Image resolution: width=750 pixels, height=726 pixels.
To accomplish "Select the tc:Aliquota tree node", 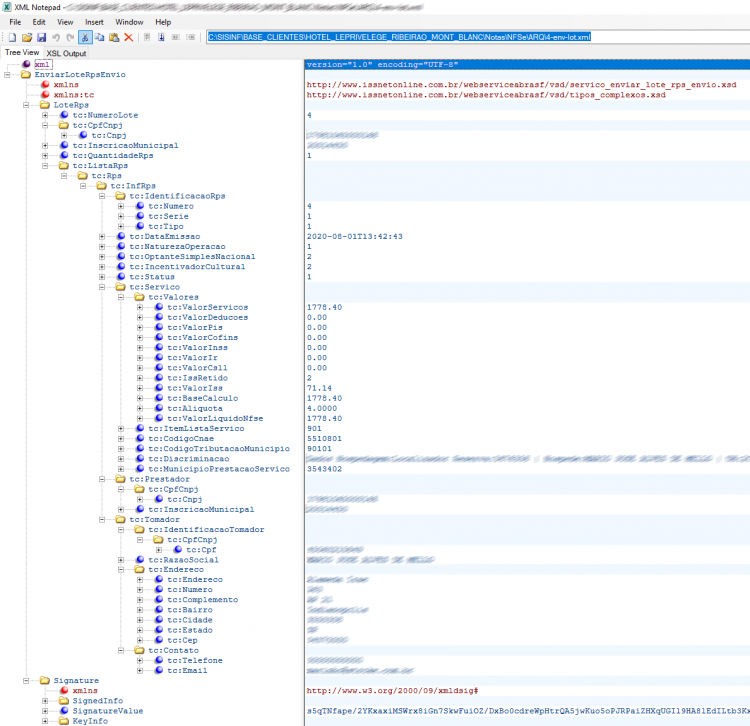I will click(195, 408).
